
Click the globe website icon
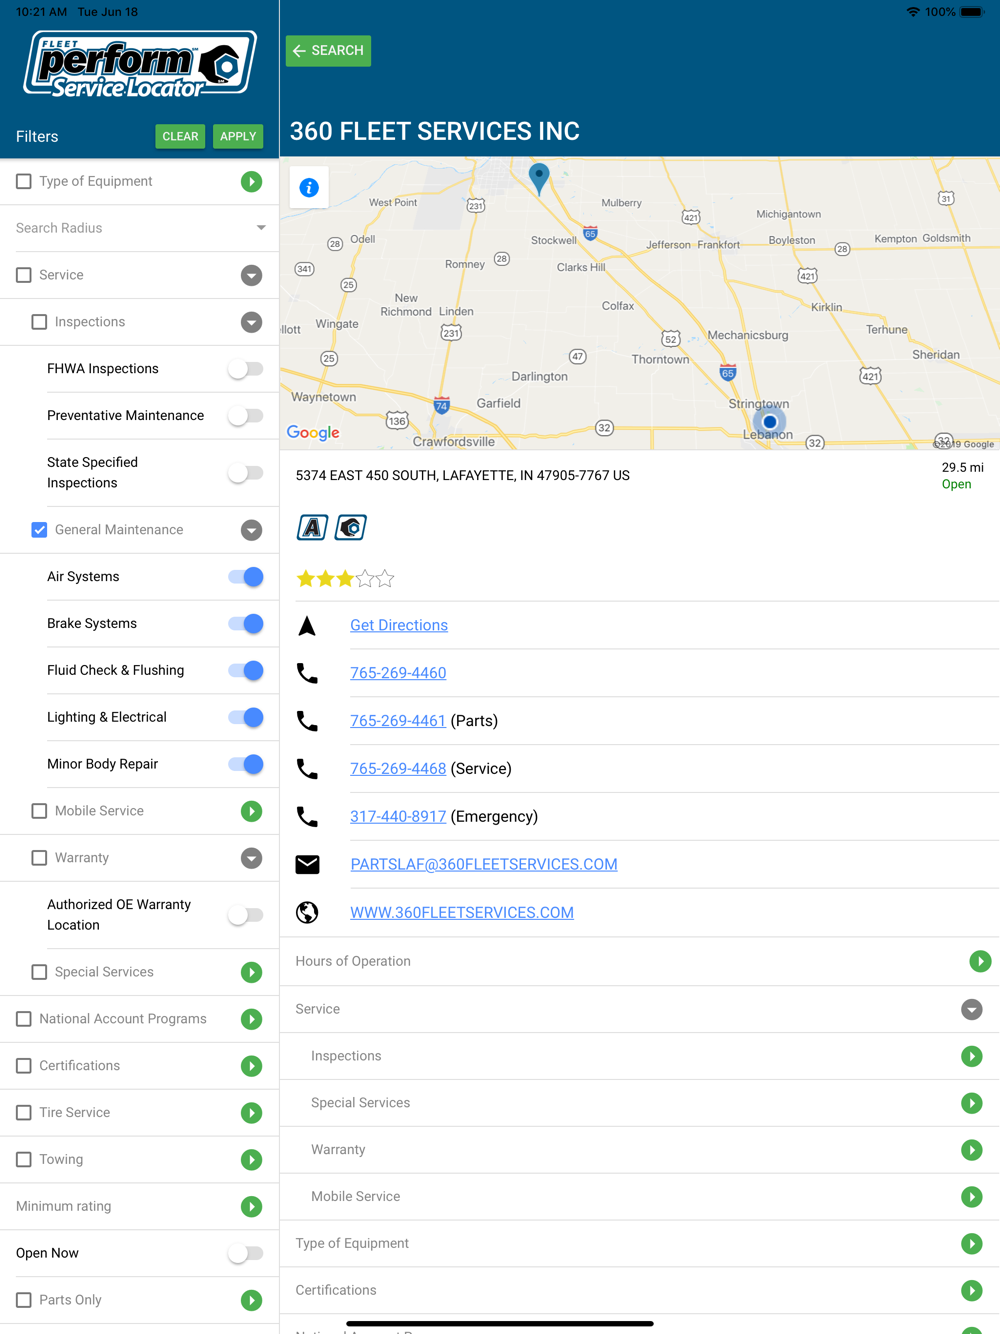click(x=307, y=913)
